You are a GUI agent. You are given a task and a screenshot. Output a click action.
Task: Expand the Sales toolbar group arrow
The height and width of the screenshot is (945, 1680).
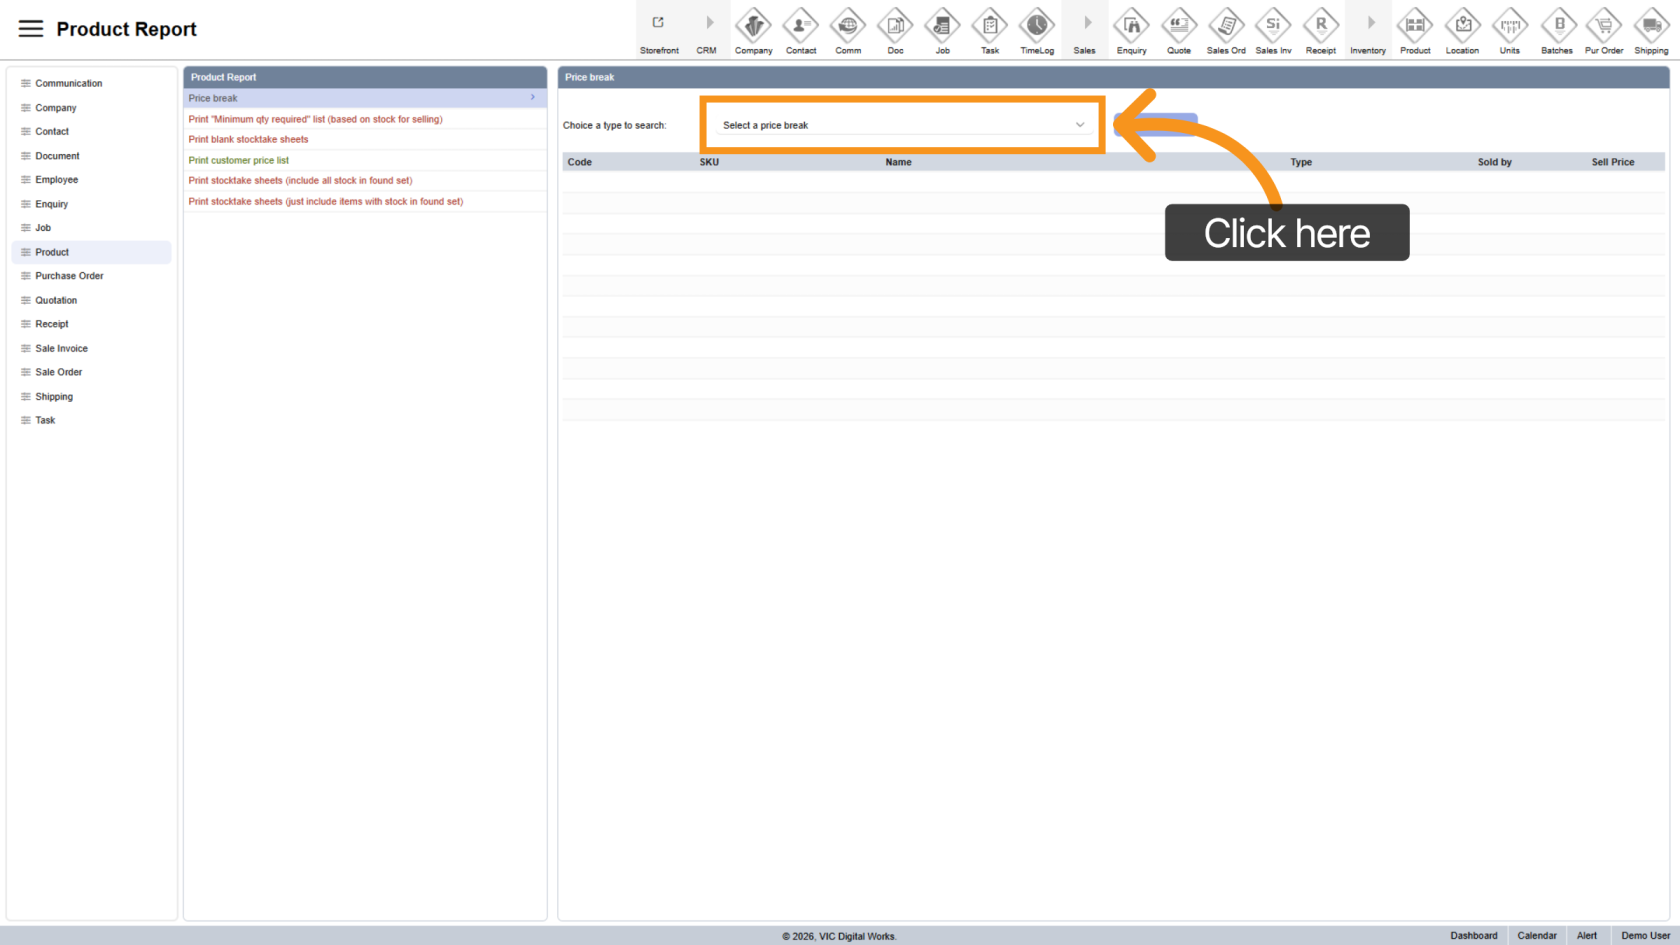1087,23
